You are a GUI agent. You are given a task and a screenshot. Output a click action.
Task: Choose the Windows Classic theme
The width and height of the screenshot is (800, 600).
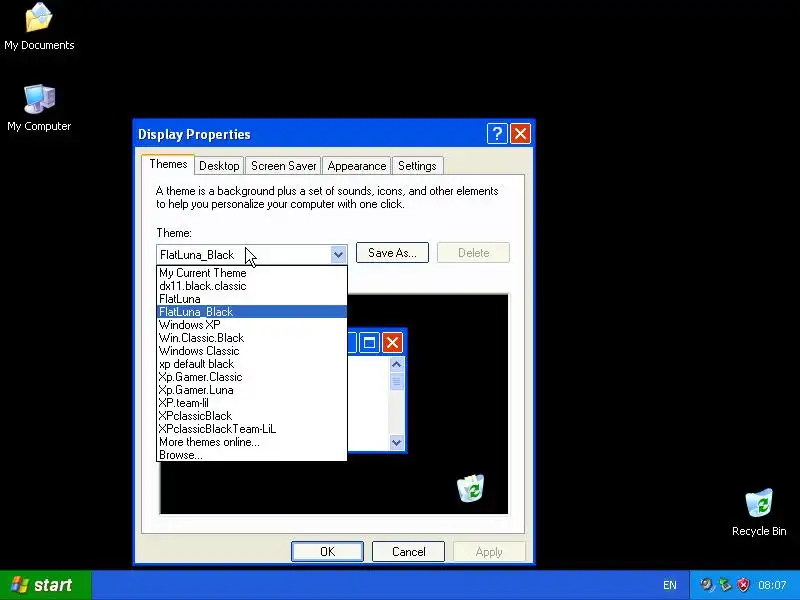point(252,351)
